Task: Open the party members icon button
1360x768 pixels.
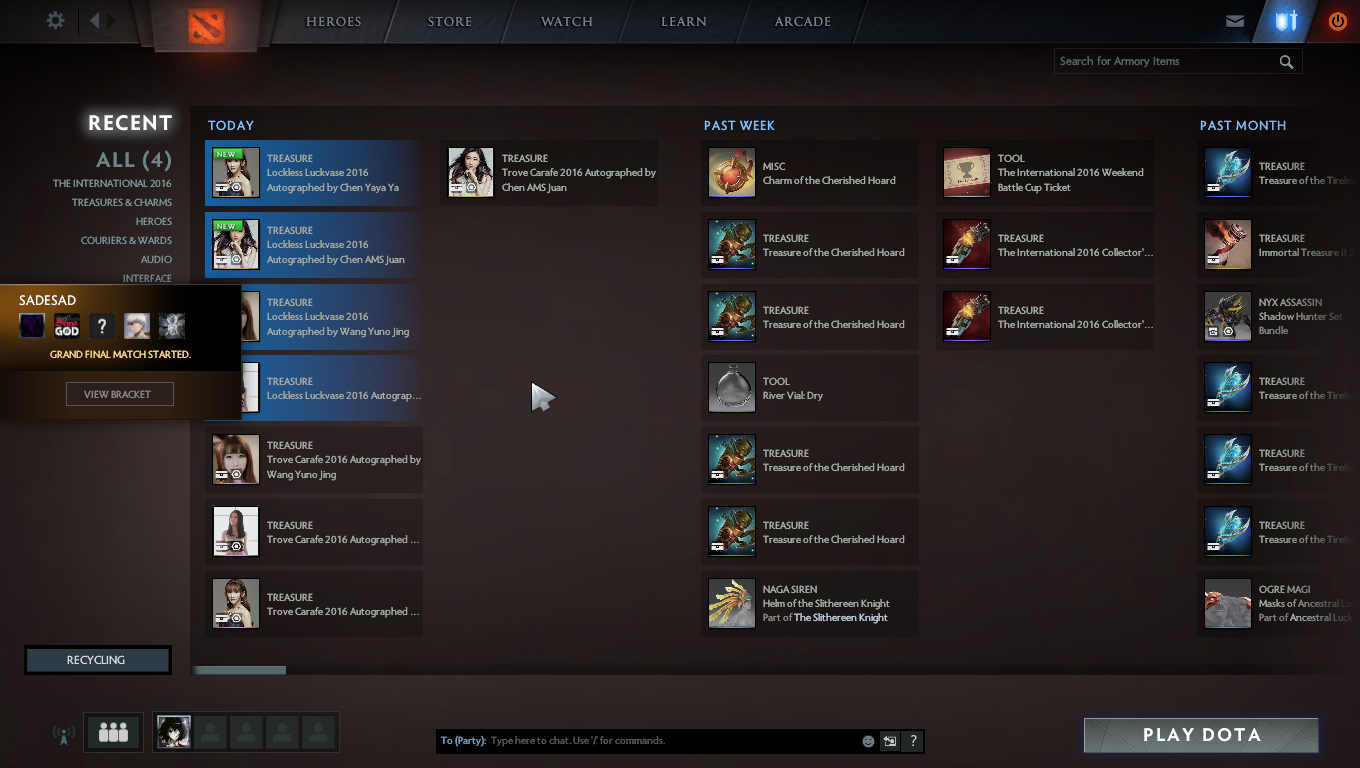Action: [113, 733]
